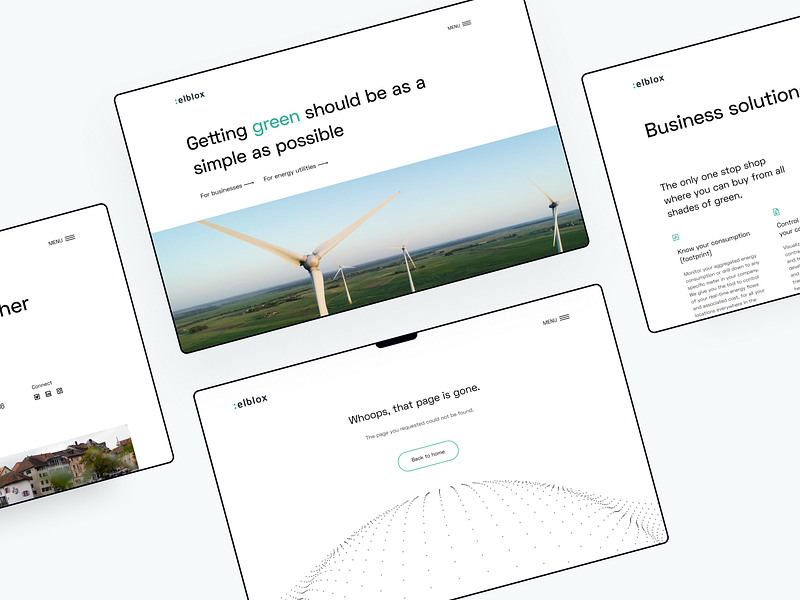
Task: Click the MENU text on the wind turbine page
Action: (454, 27)
